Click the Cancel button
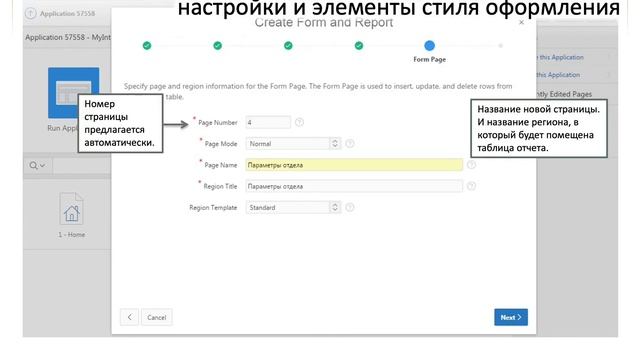The image size is (640, 360). [x=156, y=317]
